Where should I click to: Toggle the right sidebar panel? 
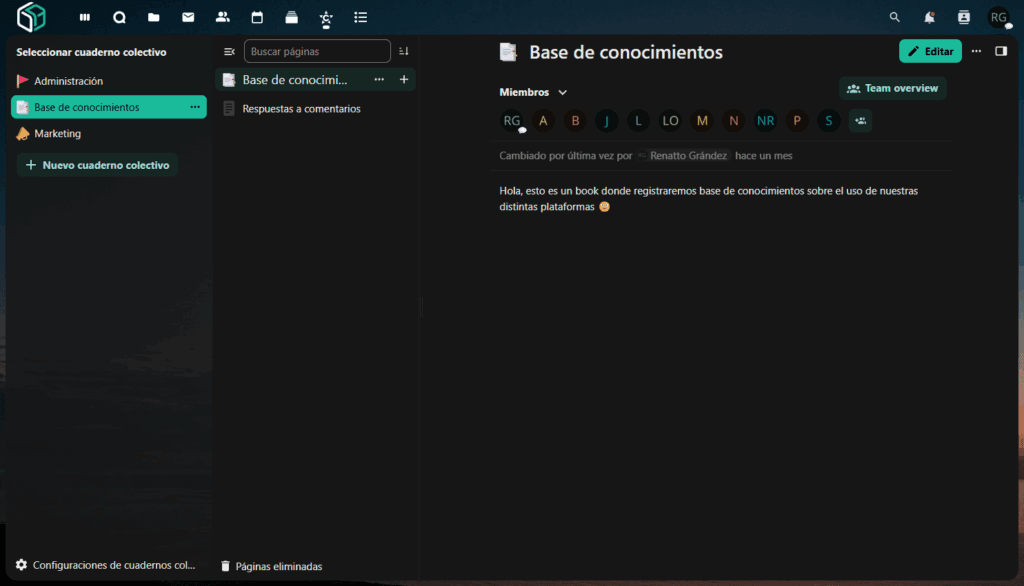coord(1001,51)
